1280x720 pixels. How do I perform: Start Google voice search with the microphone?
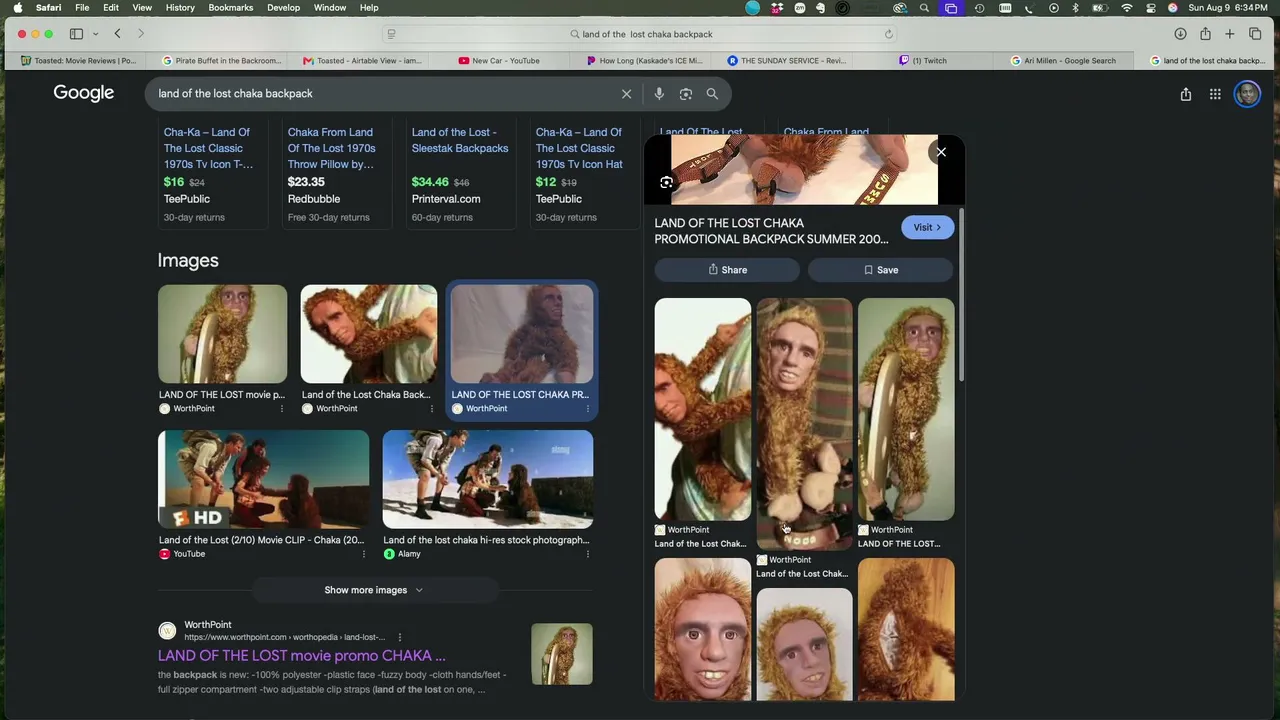pyautogui.click(x=659, y=94)
